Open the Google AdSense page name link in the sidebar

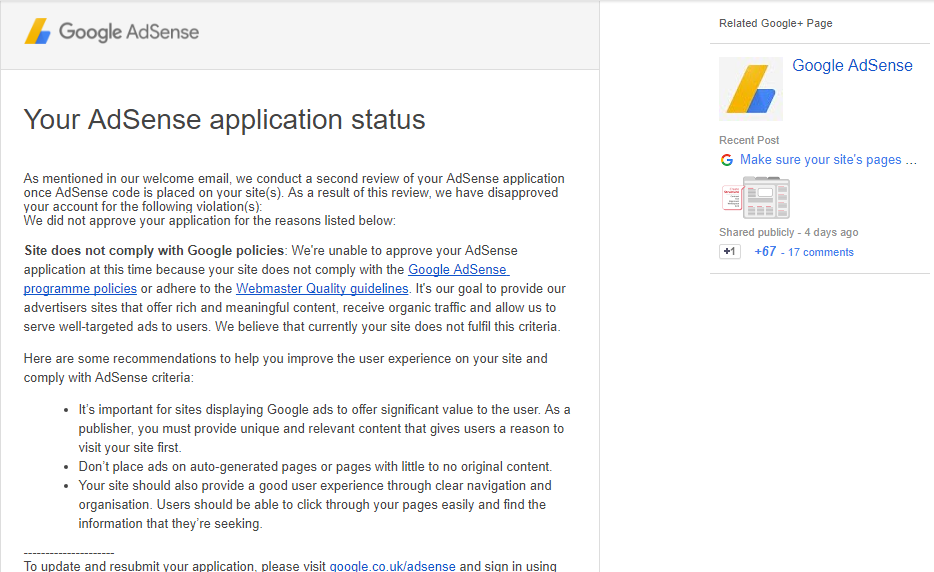852,66
